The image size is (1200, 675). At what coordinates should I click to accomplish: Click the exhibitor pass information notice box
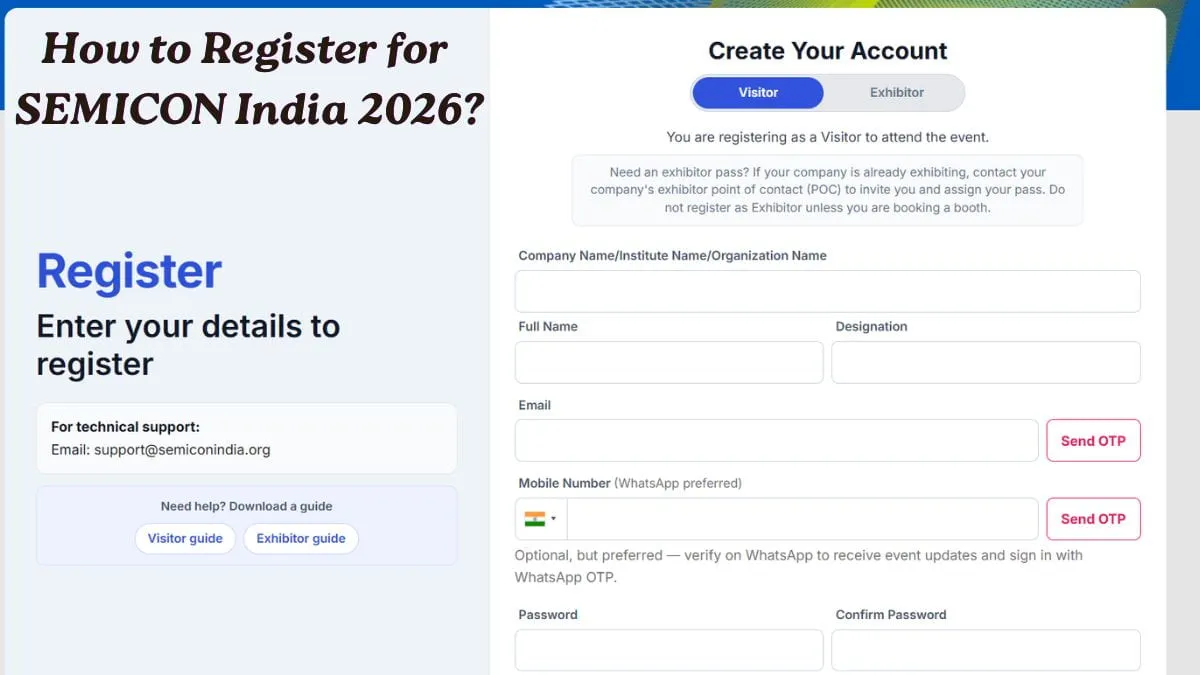pyautogui.click(x=828, y=190)
